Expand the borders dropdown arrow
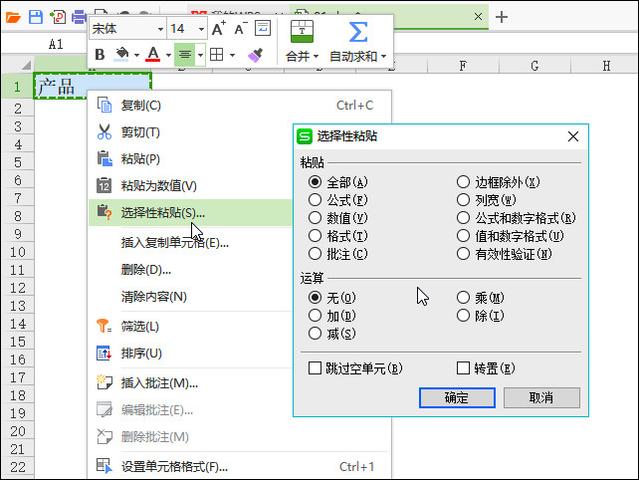This screenshot has width=639, height=480. pos(232,55)
